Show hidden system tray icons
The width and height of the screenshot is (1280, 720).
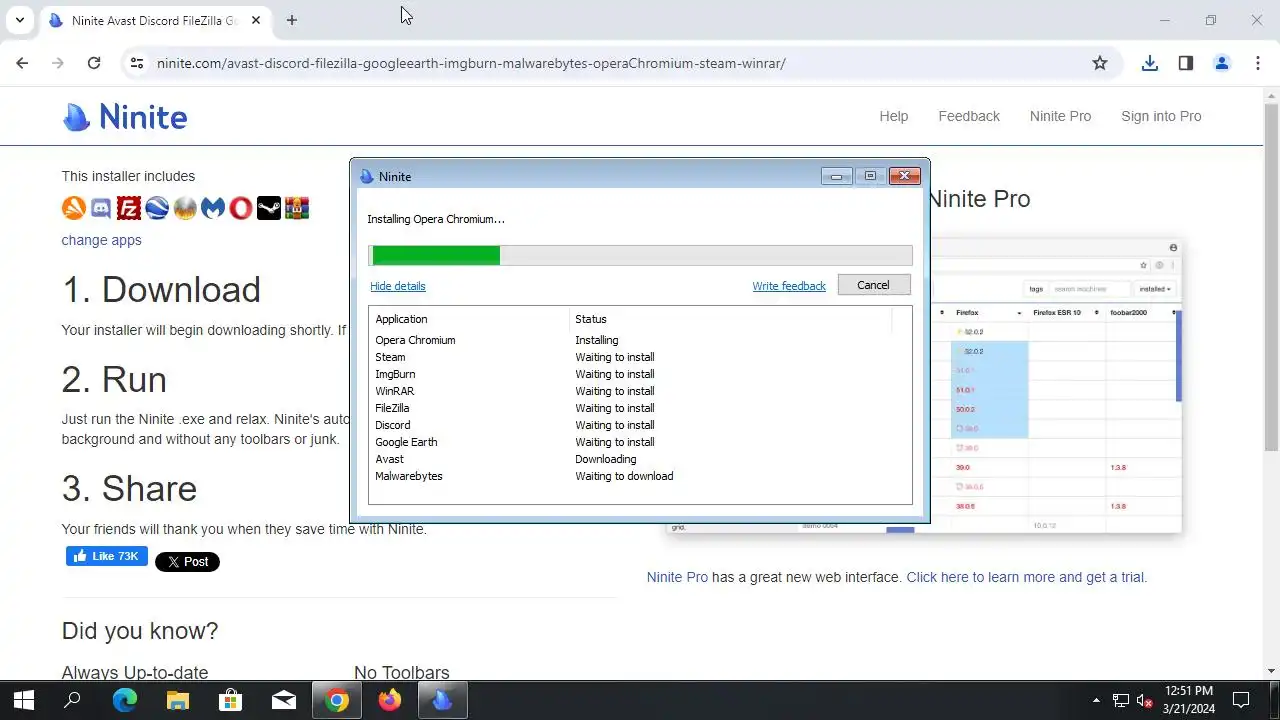click(1096, 700)
